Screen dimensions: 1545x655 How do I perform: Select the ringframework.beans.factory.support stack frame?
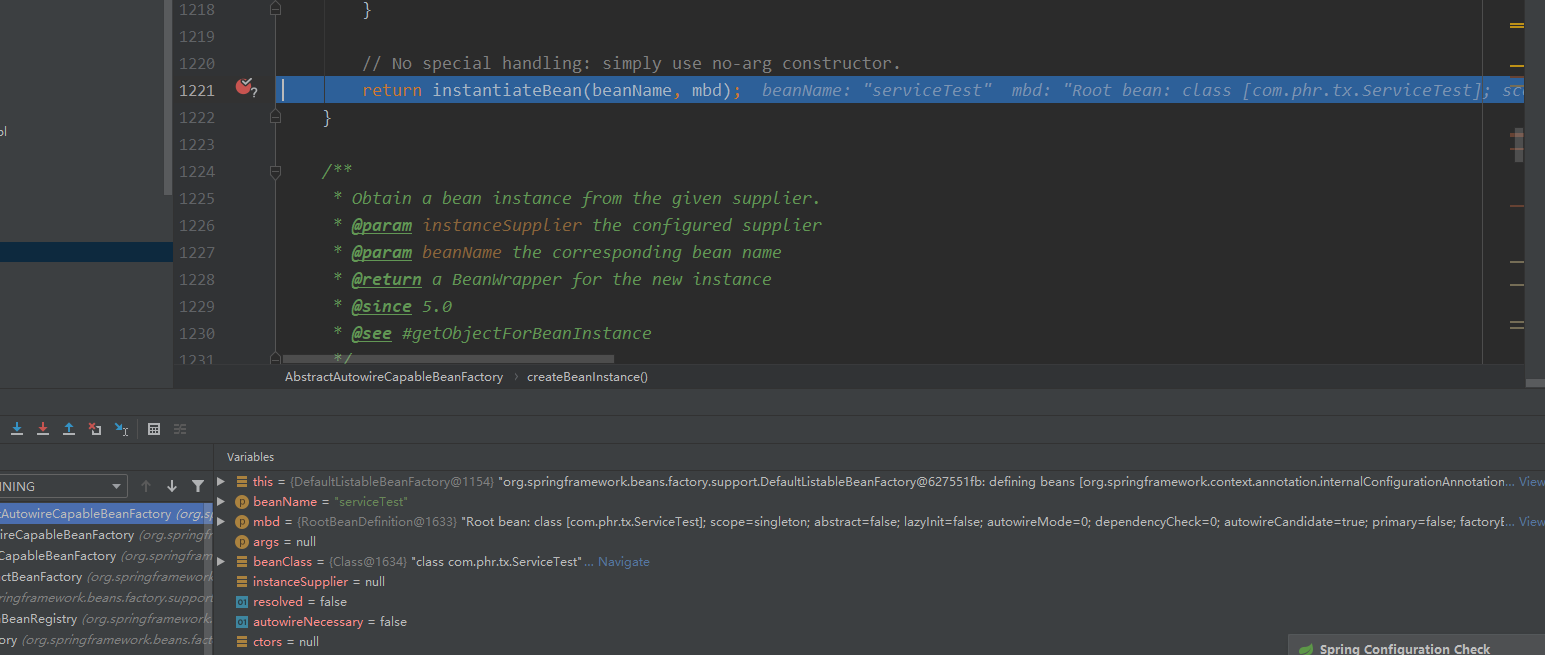click(x=106, y=598)
